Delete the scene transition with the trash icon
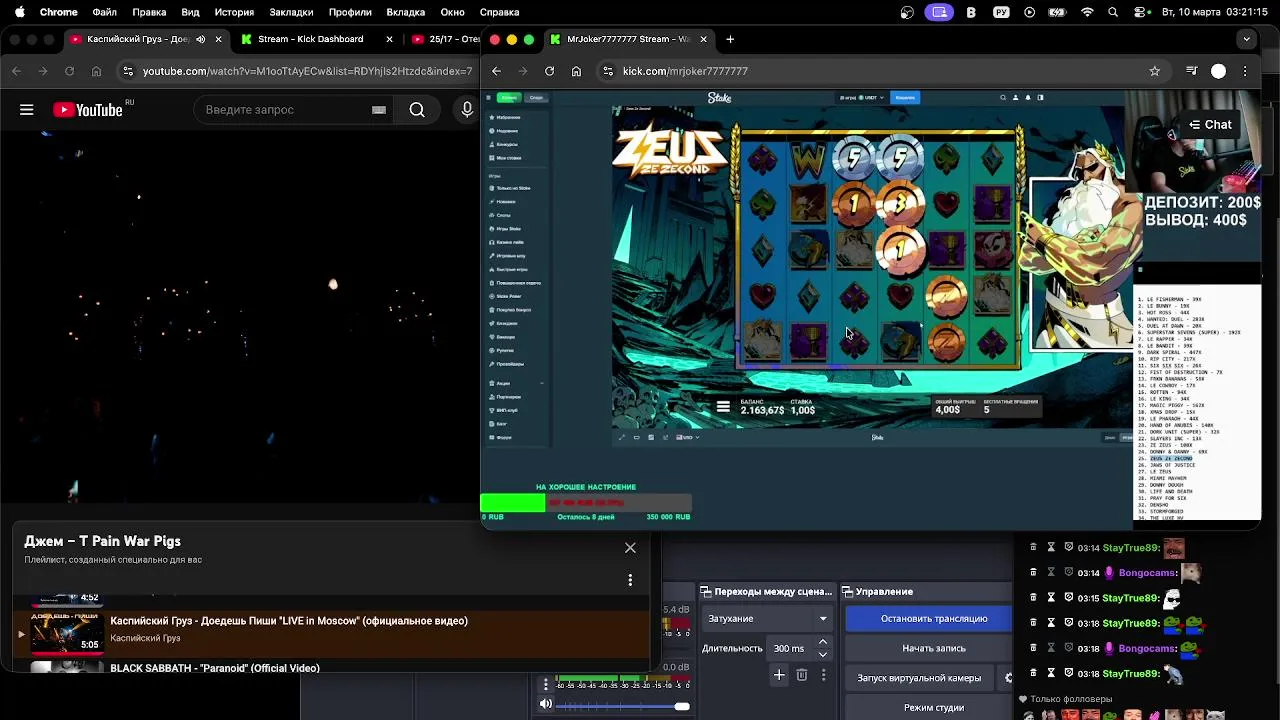This screenshot has height=720, width=1280. [802, 675]
